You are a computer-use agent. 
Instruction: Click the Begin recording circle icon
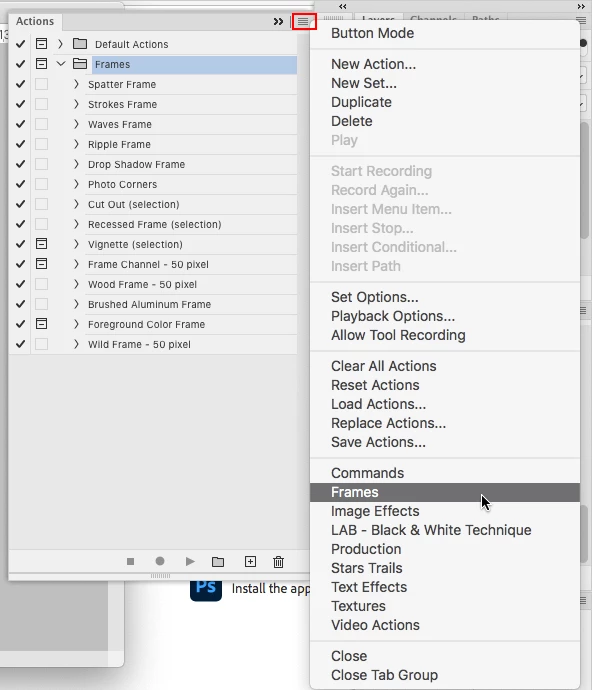tap(160, 561)
